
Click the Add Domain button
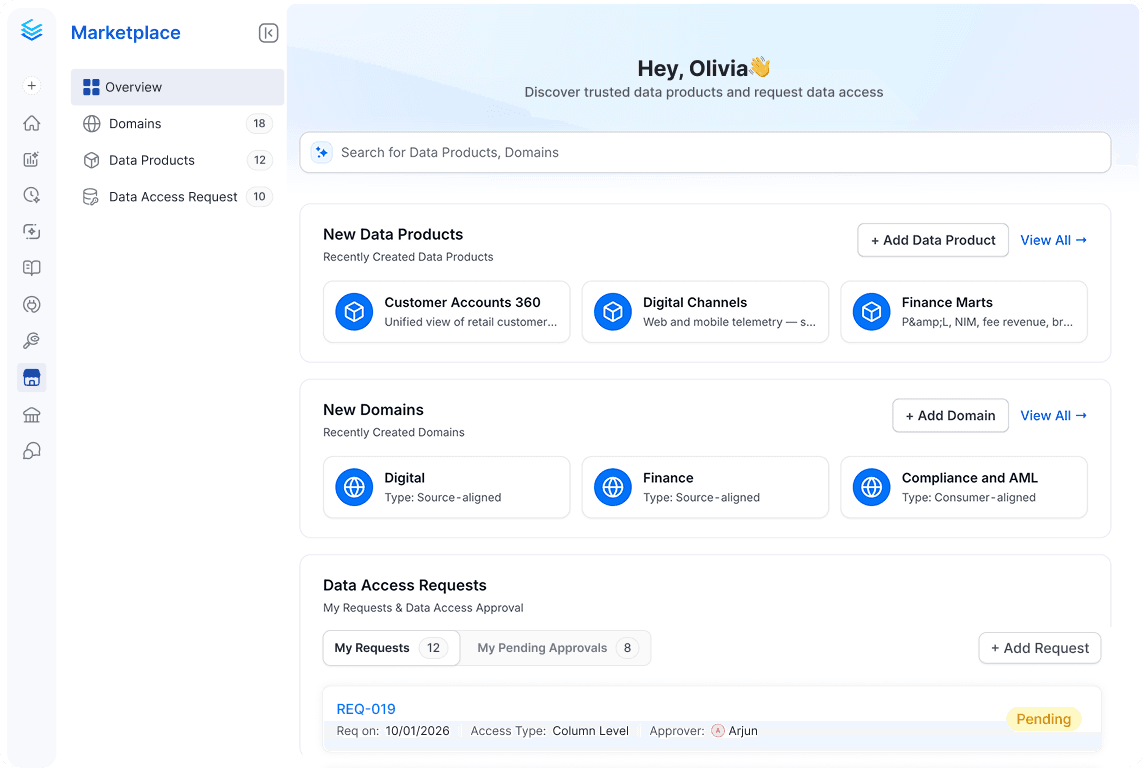[x=950, y=415]
